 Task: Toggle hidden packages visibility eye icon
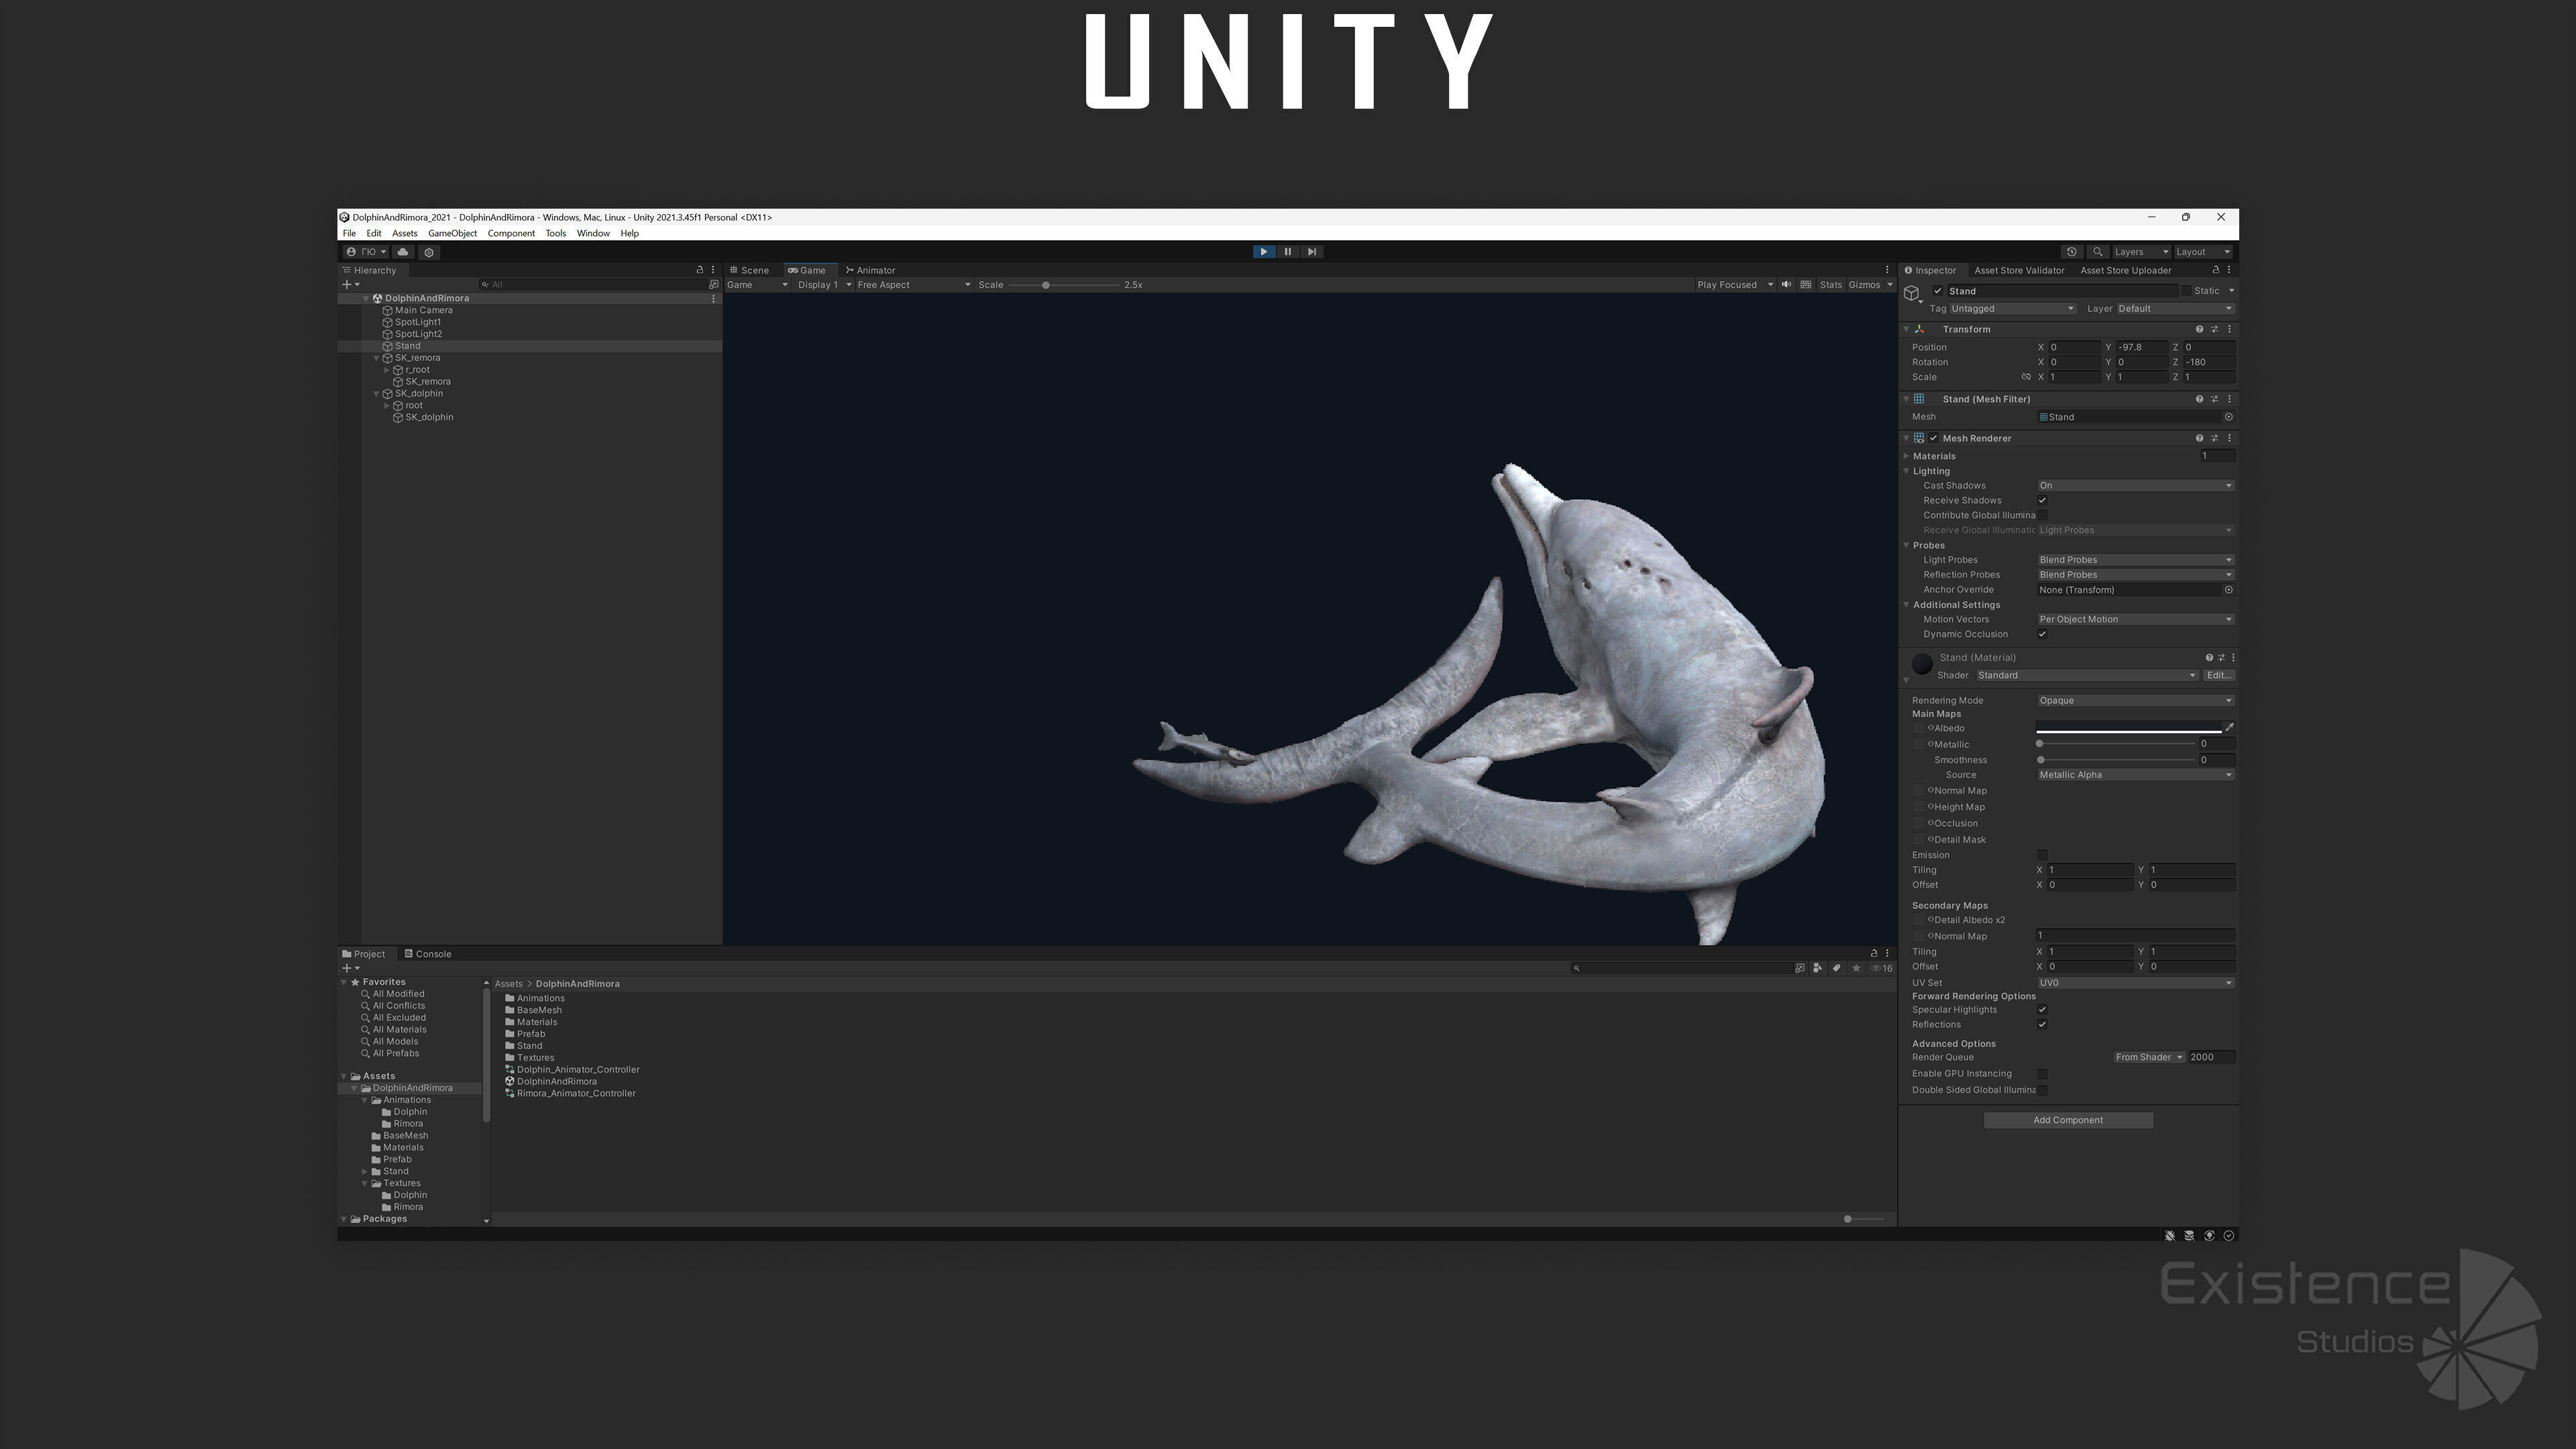click(1881, 968)
